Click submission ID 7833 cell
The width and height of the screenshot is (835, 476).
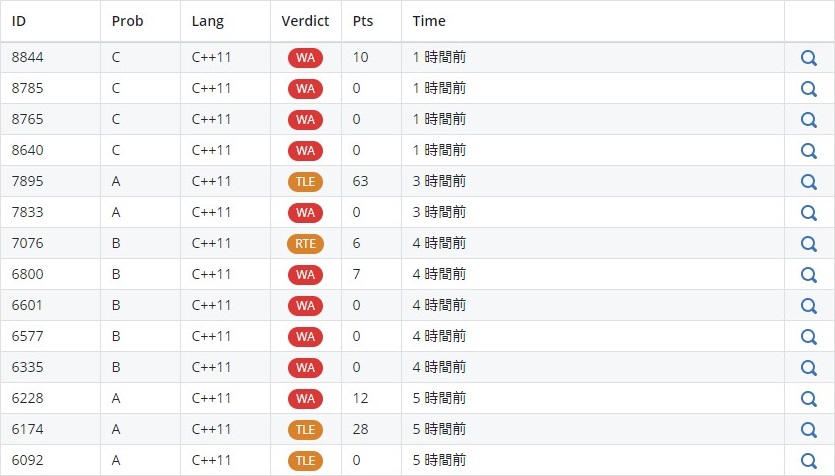[28, 213]
